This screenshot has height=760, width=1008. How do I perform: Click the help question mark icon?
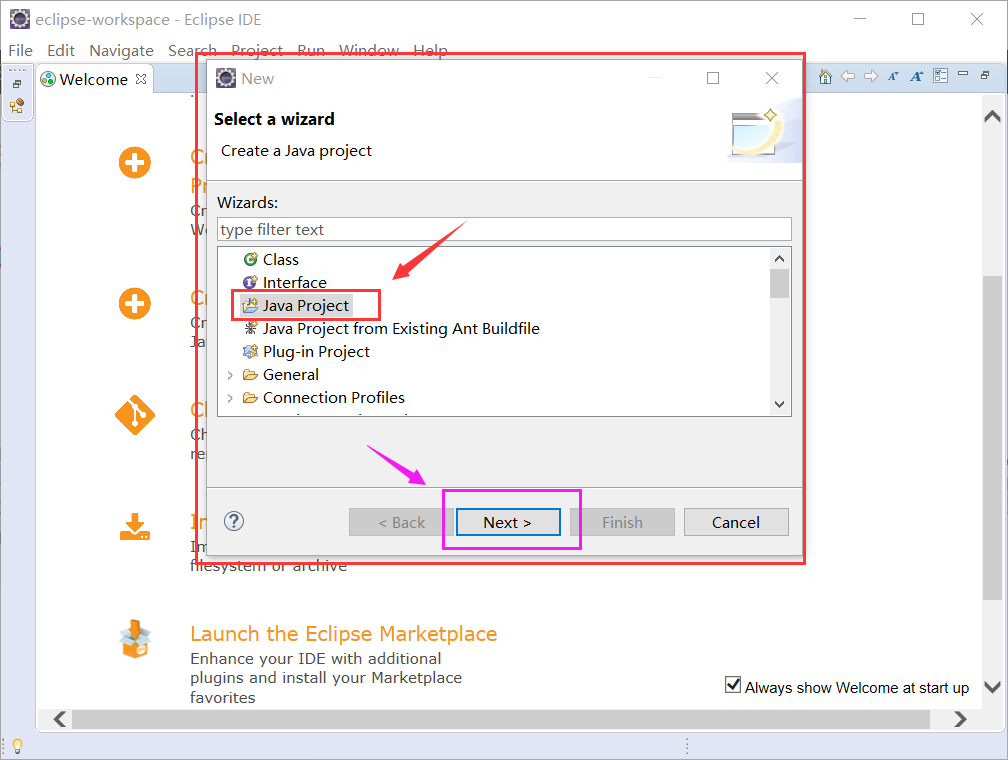[x=234, y=521]
